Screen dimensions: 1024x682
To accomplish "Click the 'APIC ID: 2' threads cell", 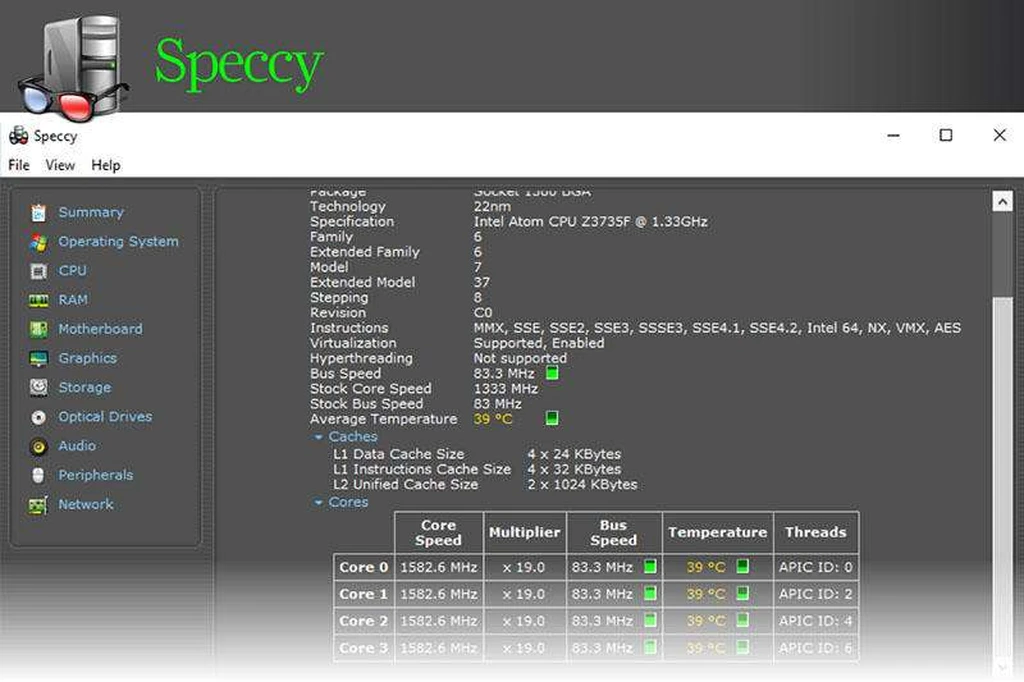I will (816, 594).
